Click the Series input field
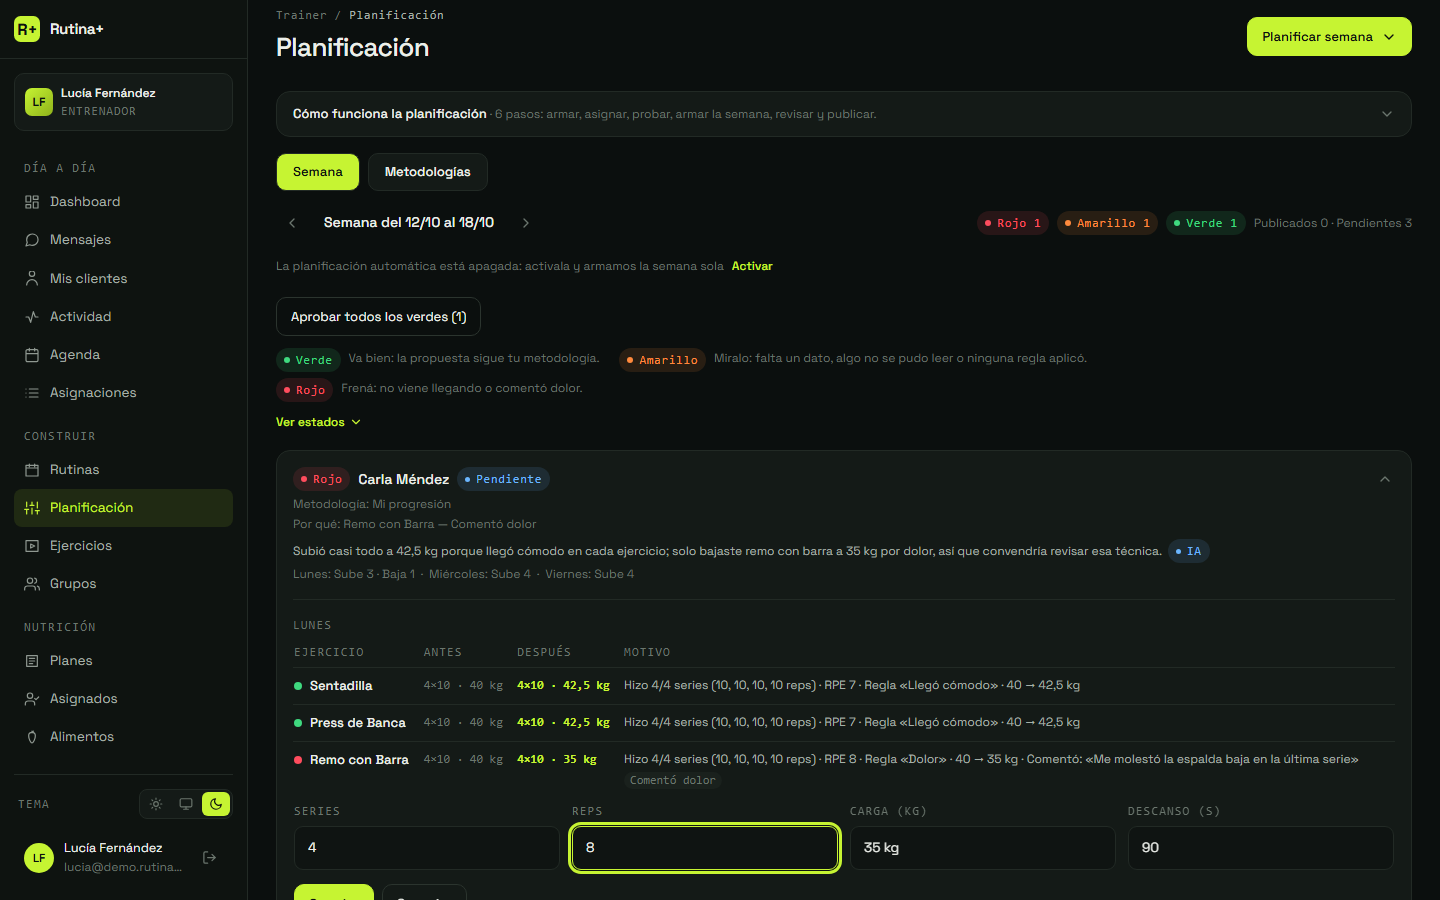 427,848
